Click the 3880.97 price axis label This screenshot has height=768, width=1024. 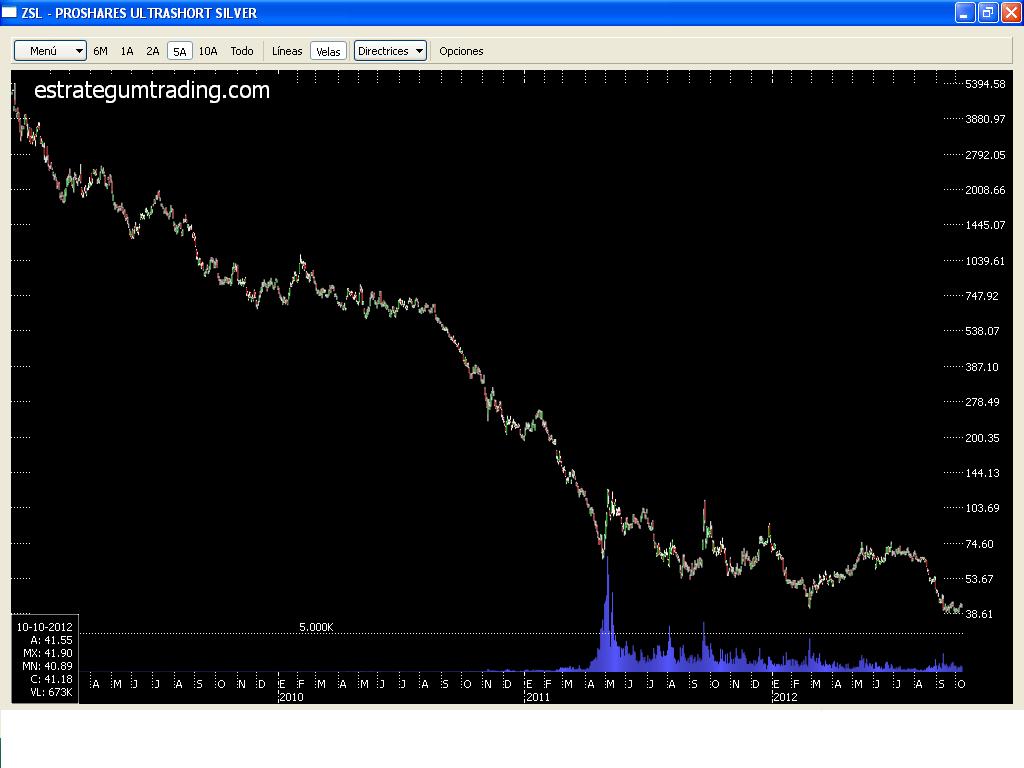tap(985, 120)
